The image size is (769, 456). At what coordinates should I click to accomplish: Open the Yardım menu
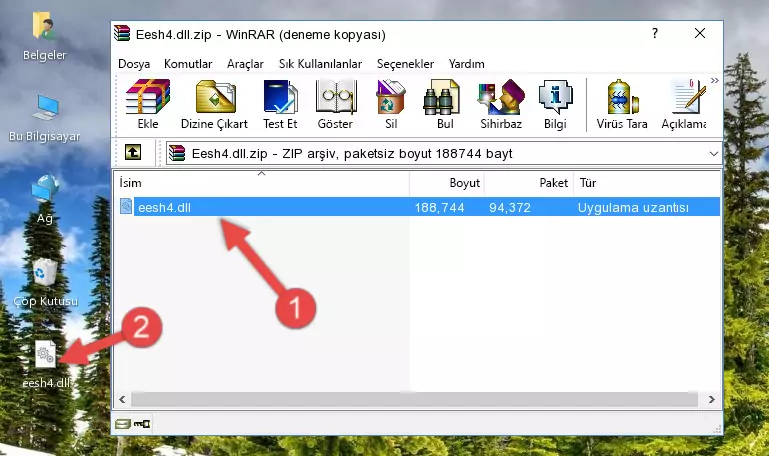coord(466,64)
